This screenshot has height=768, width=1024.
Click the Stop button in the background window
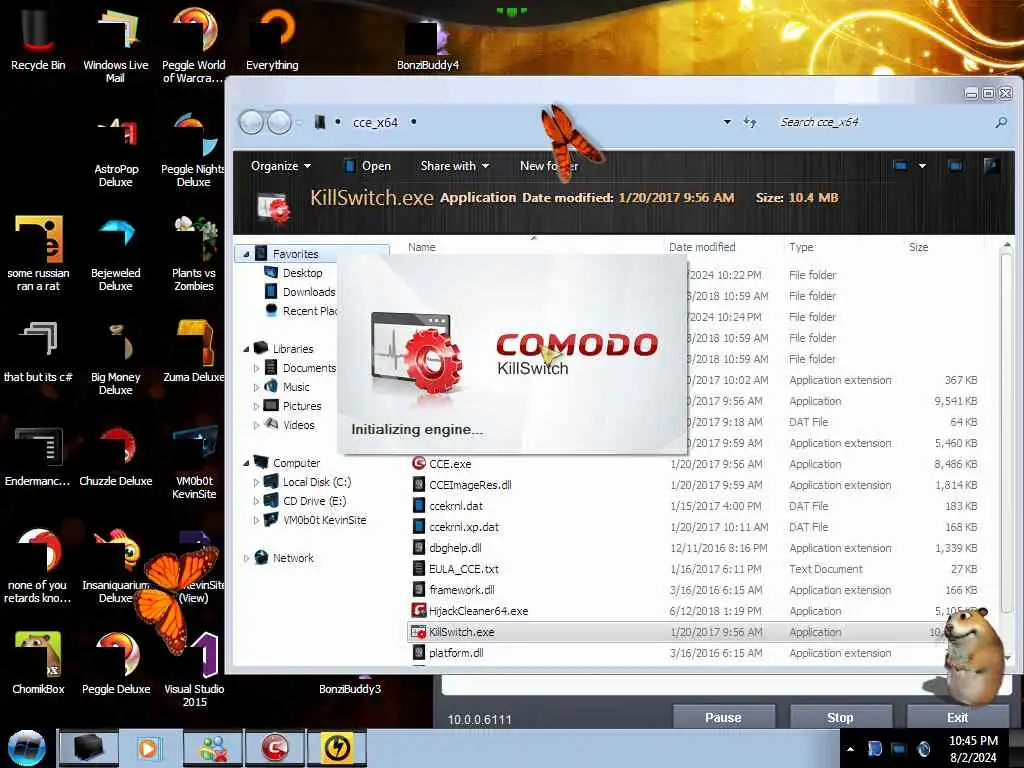[840, 717]
